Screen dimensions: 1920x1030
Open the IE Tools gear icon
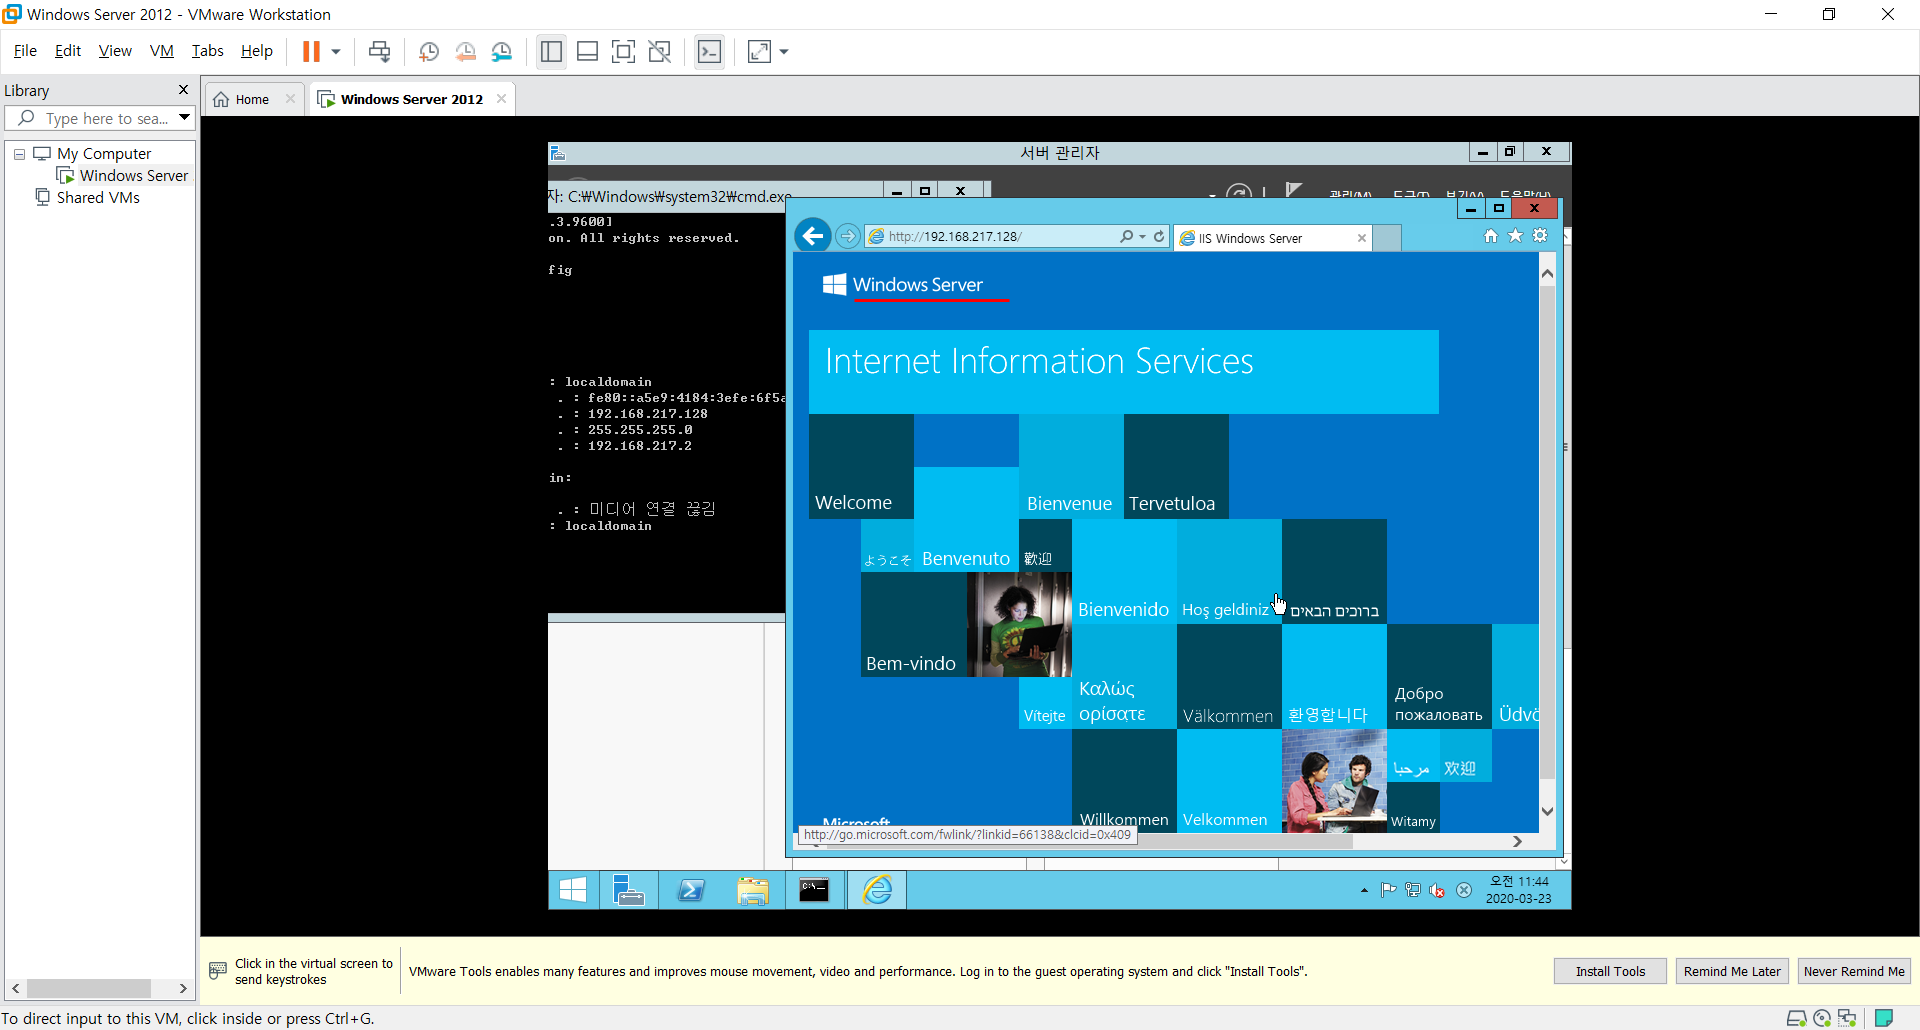(1541, 236)
